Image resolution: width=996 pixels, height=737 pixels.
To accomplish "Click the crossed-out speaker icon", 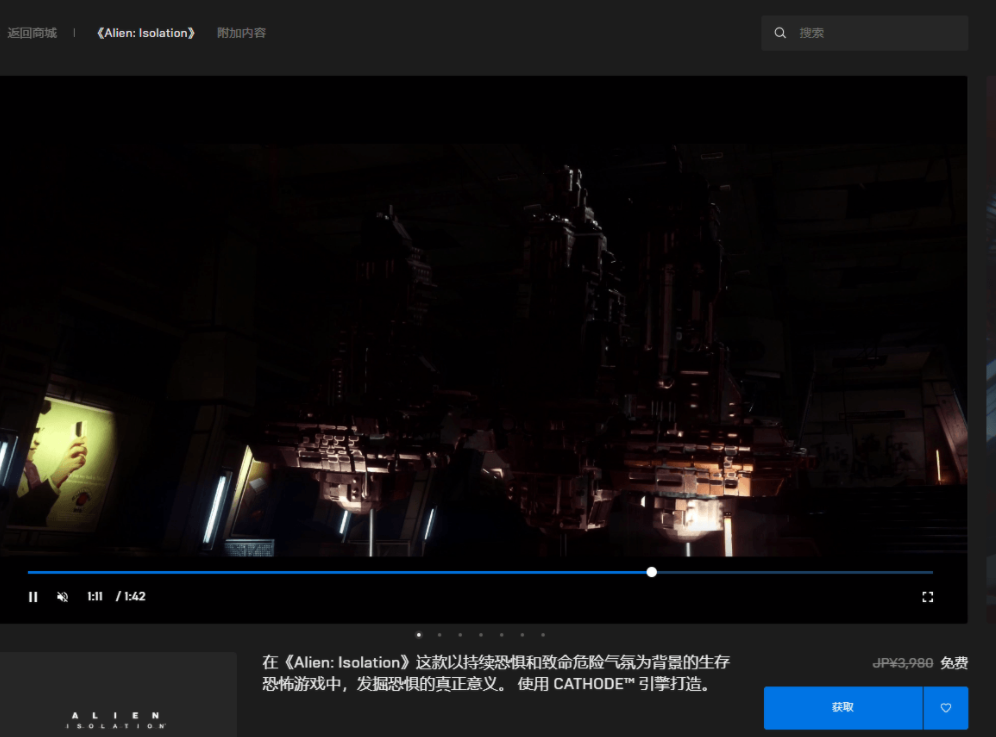I will (x=62, y=596).
